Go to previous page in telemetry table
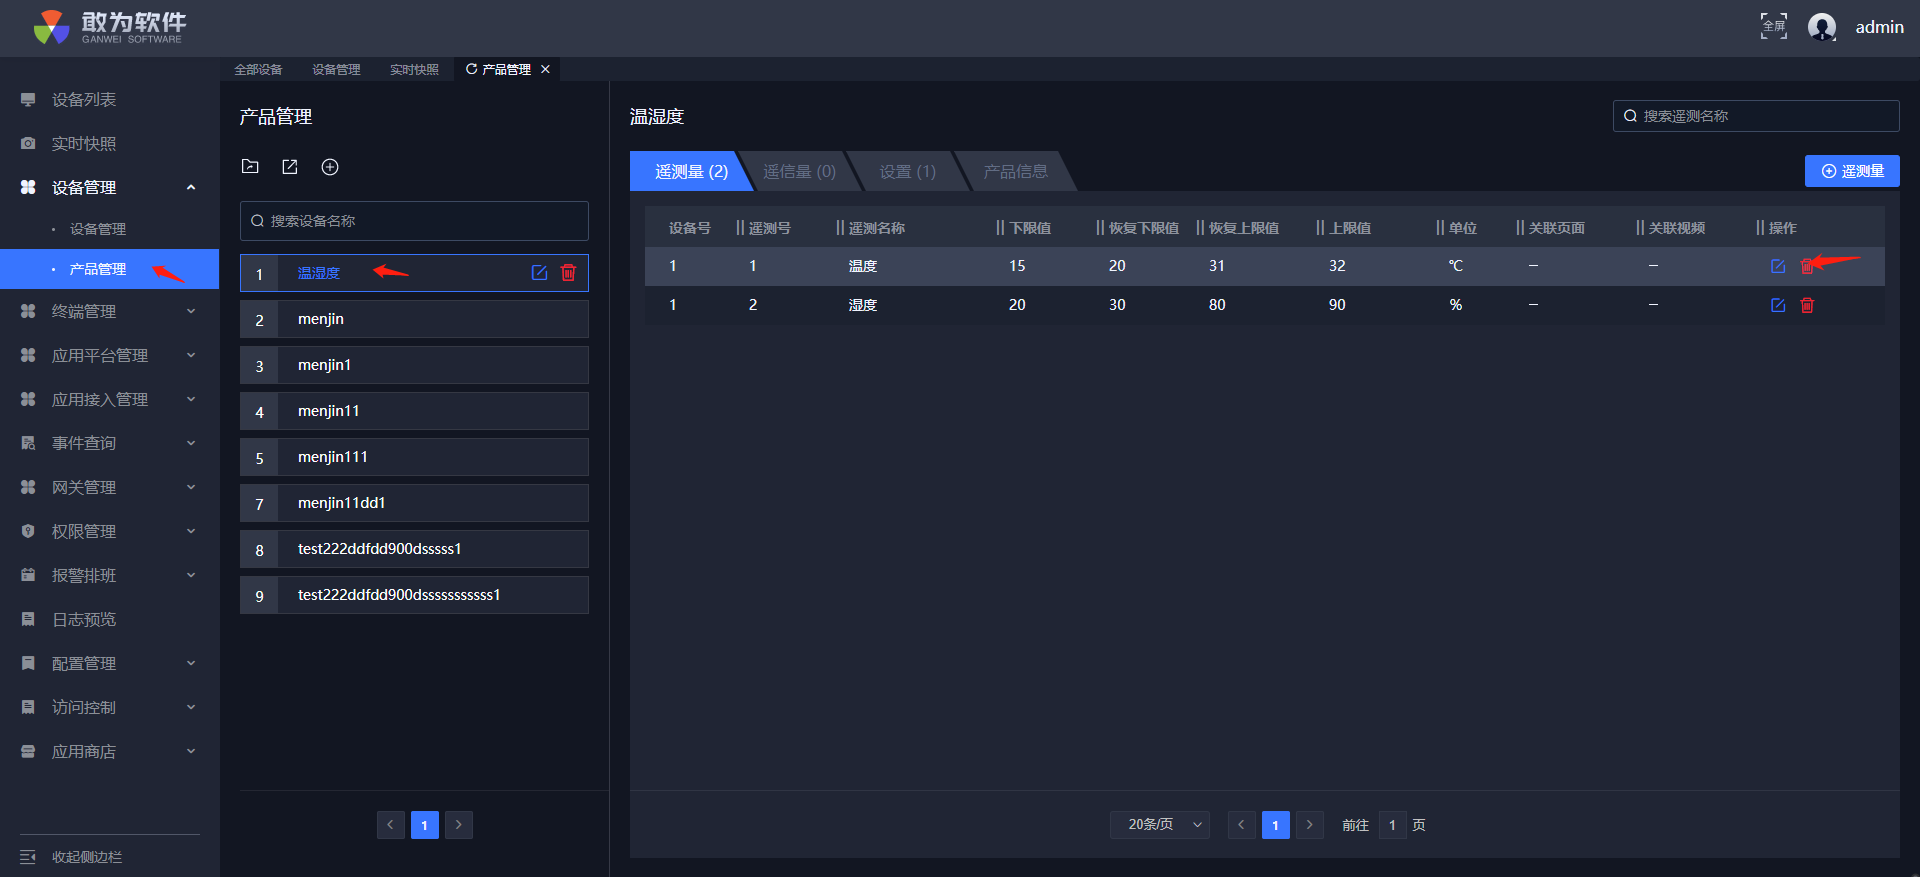1920x877 pixels. coord(1242,825)
